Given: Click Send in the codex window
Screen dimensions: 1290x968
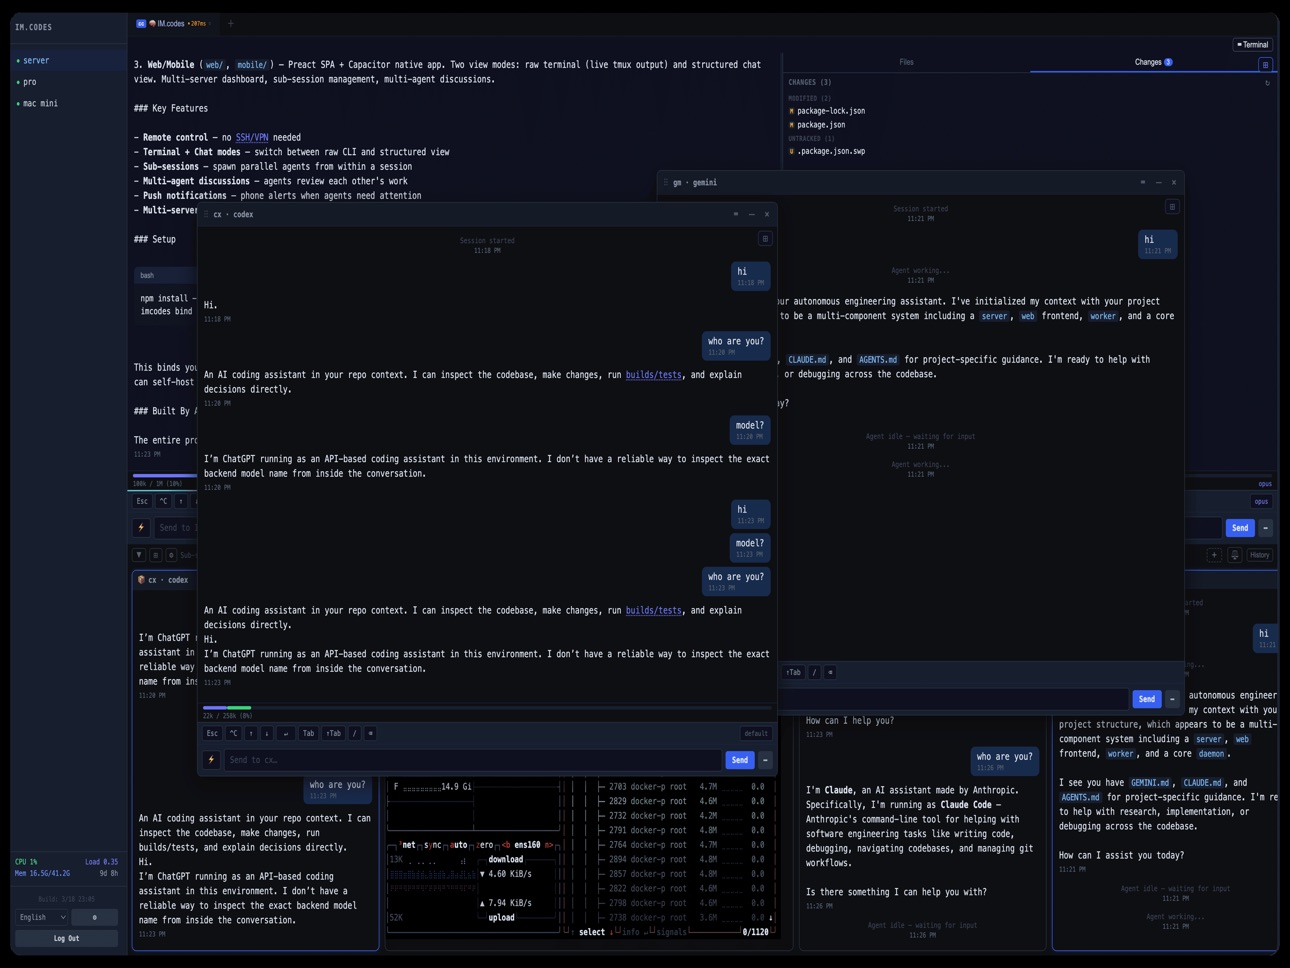Looking at the screenshot, I should click(739, 760).
